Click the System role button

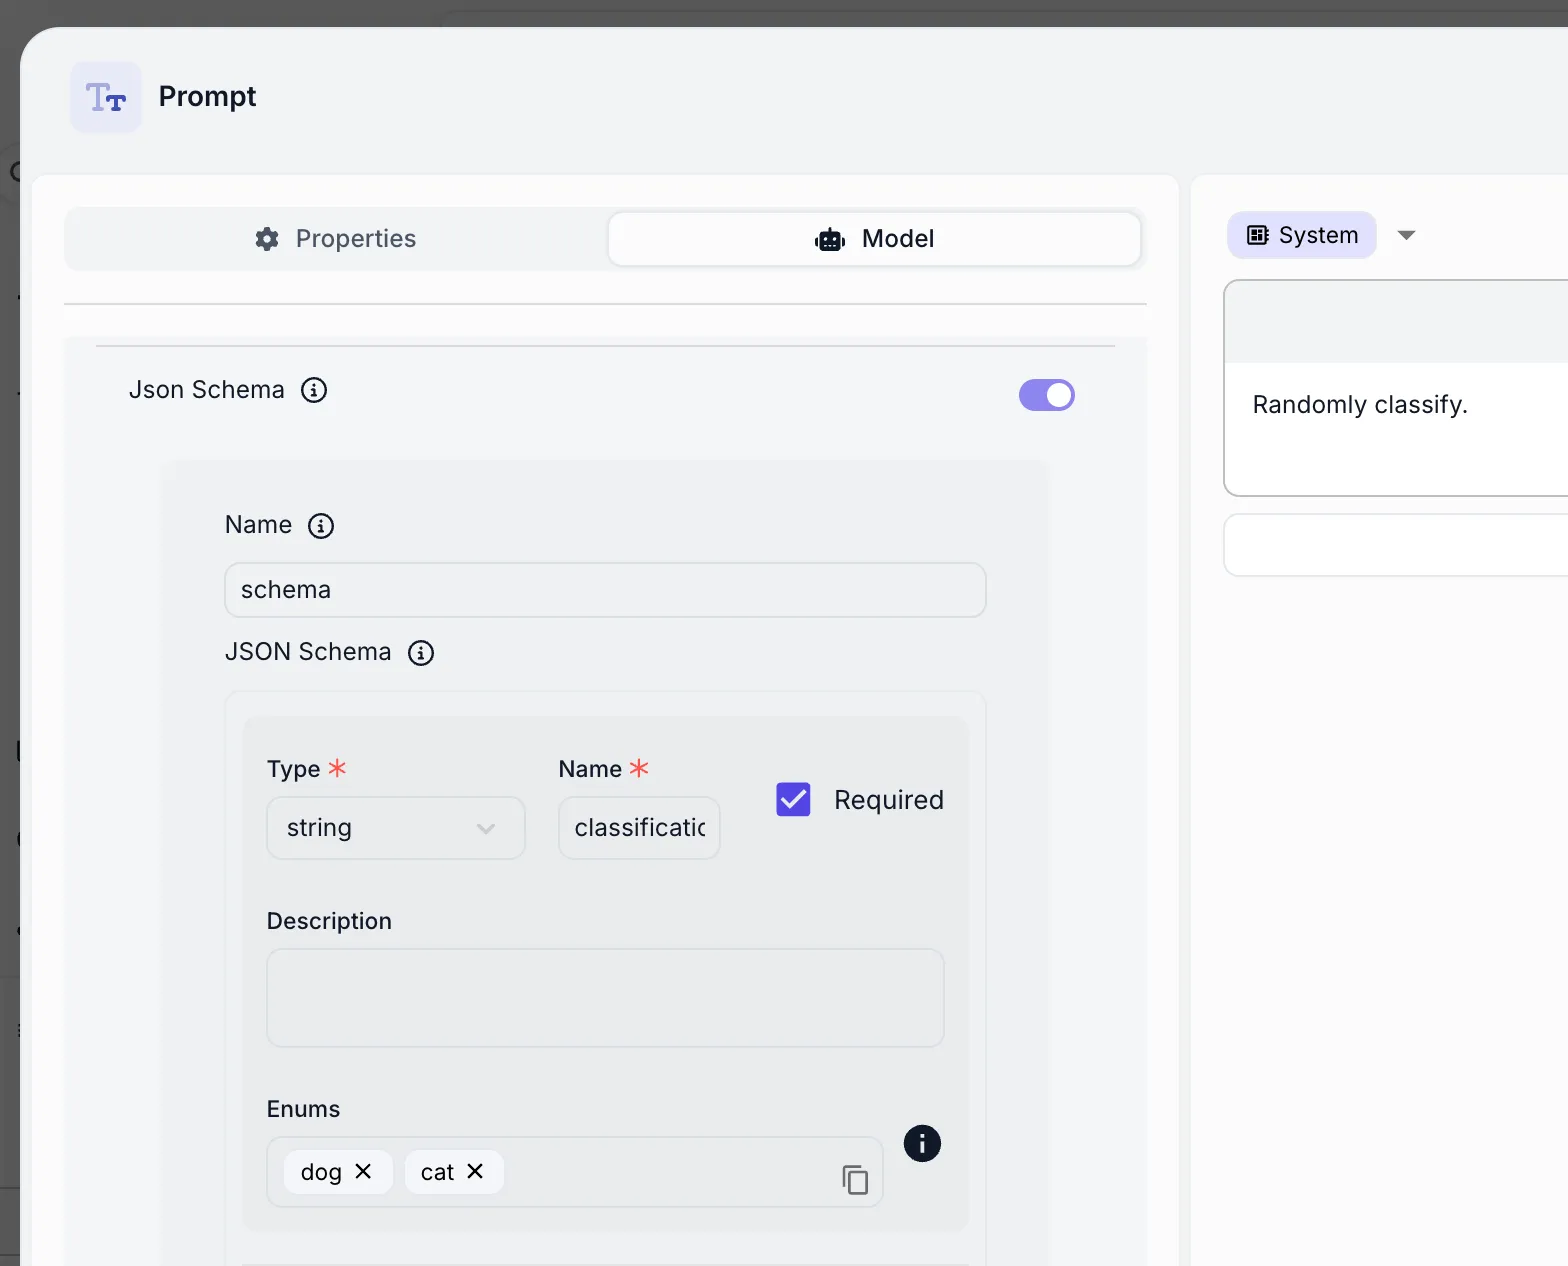tap(1302, 235)
